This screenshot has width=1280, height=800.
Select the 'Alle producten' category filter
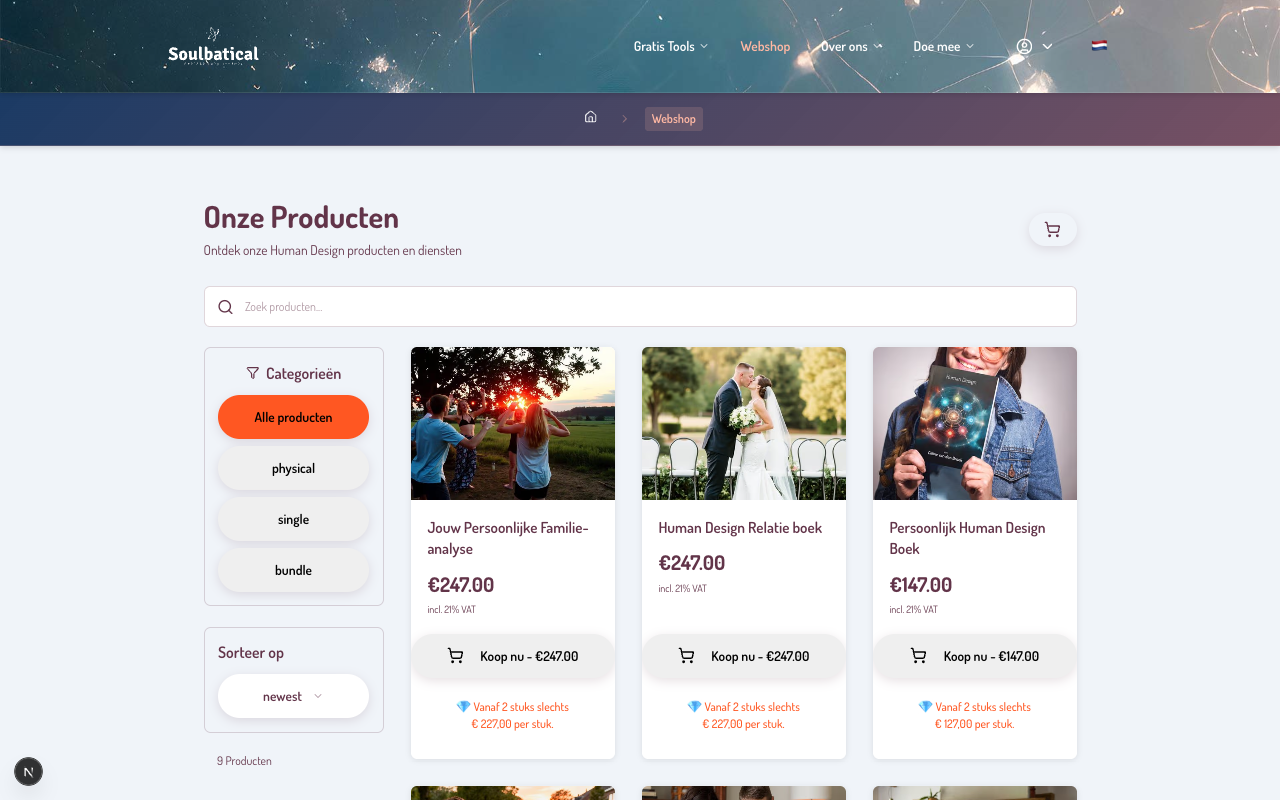click(293, 417)
